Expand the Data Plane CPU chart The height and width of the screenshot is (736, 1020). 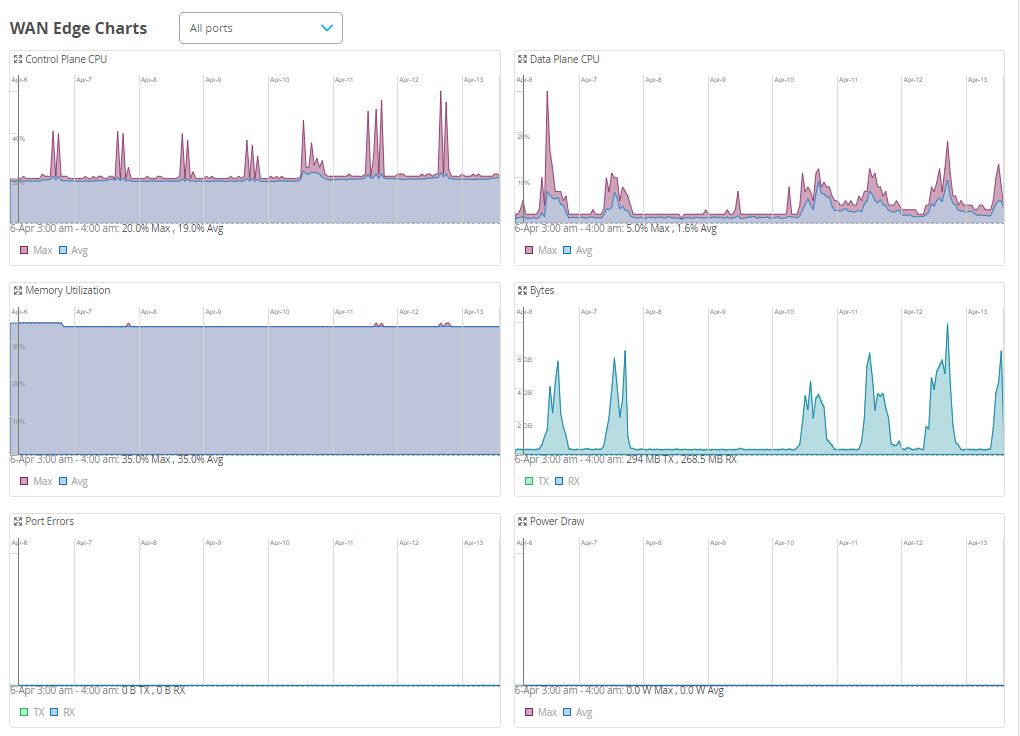coord(522,59)
